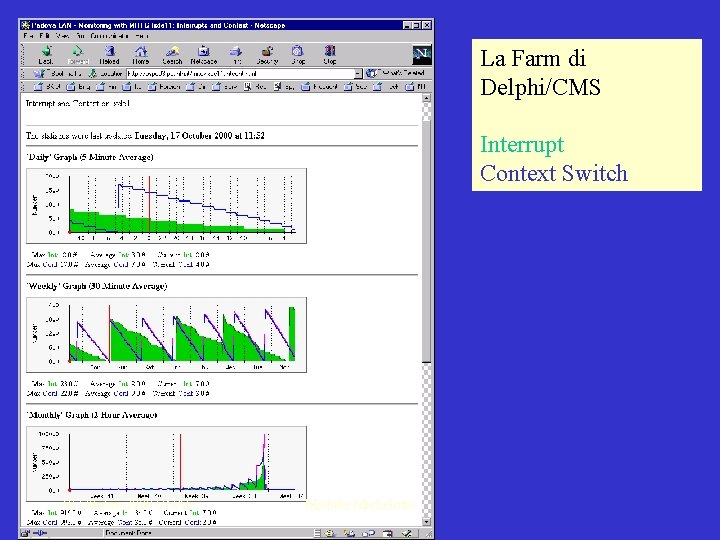Go to the Home page
Screen dimensions: 720x540
tap(141, 55)
